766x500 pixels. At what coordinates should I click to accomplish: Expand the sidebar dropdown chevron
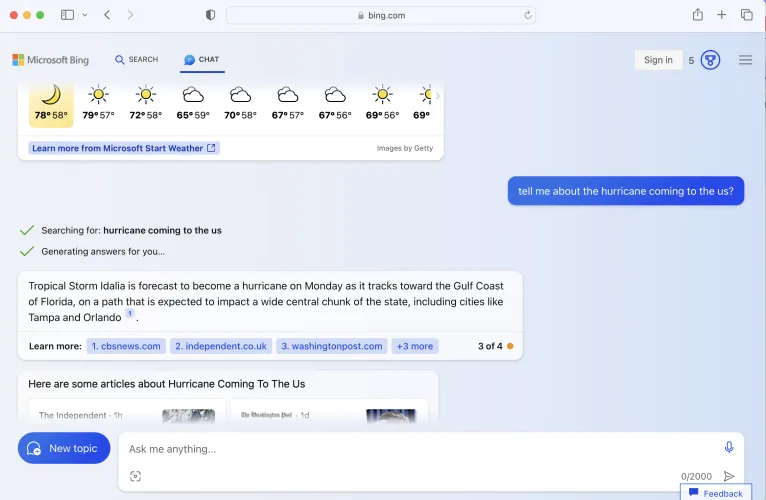[x=85, y=15]
